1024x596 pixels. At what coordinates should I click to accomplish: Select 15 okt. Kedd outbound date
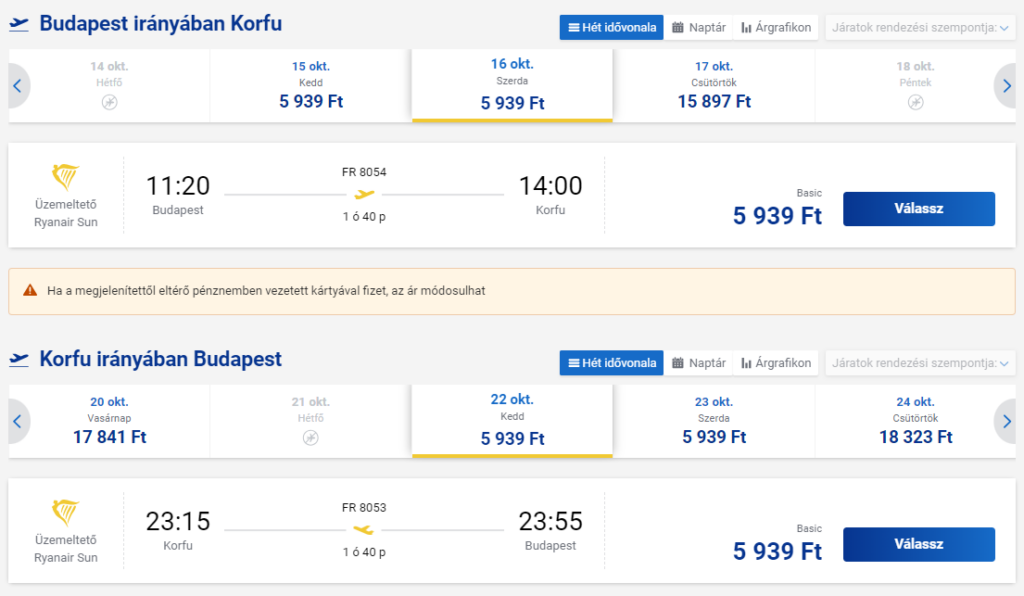[311, 86]
